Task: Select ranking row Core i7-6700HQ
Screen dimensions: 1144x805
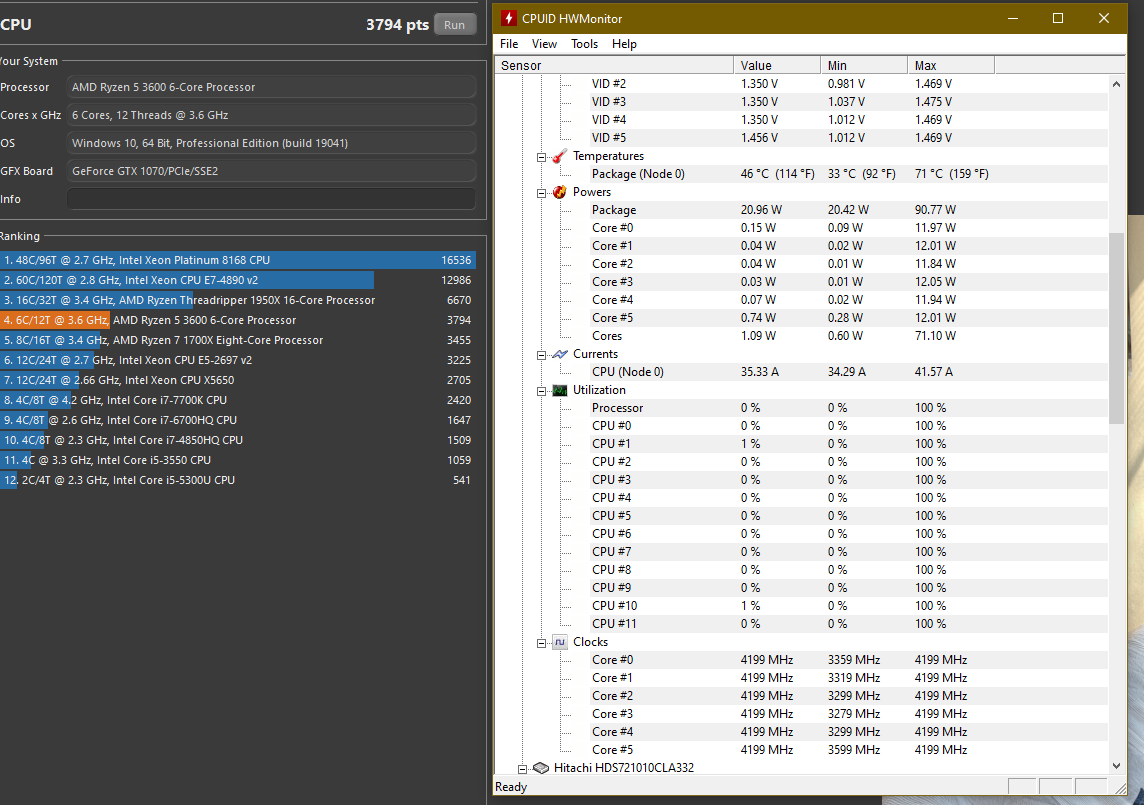Action: (238, 420)
